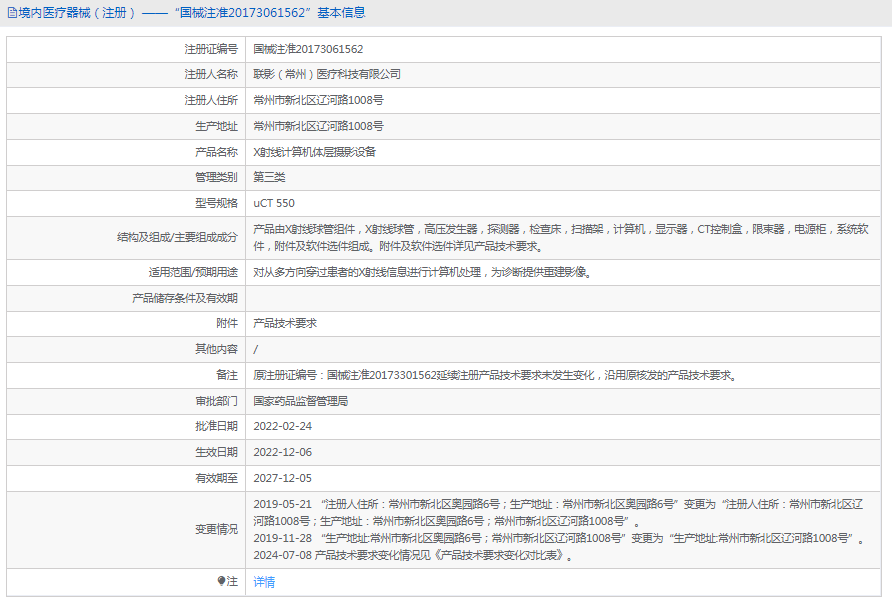892x601 pixels.
Task: Select the 批准日期 label
Action: [216, 426]
